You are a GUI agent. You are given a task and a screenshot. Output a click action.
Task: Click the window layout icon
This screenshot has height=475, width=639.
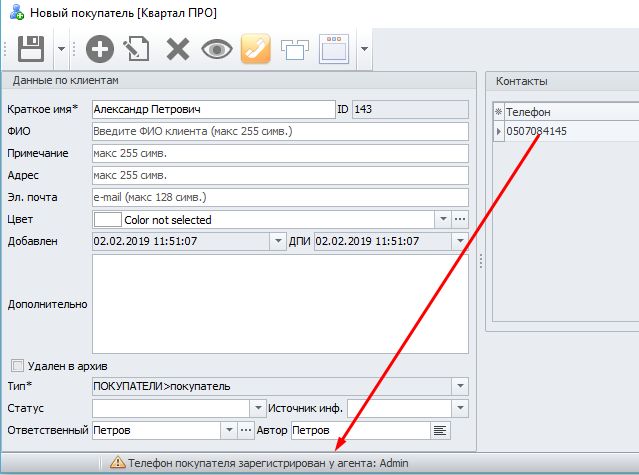pyautogui.click(x=335, y=48)
